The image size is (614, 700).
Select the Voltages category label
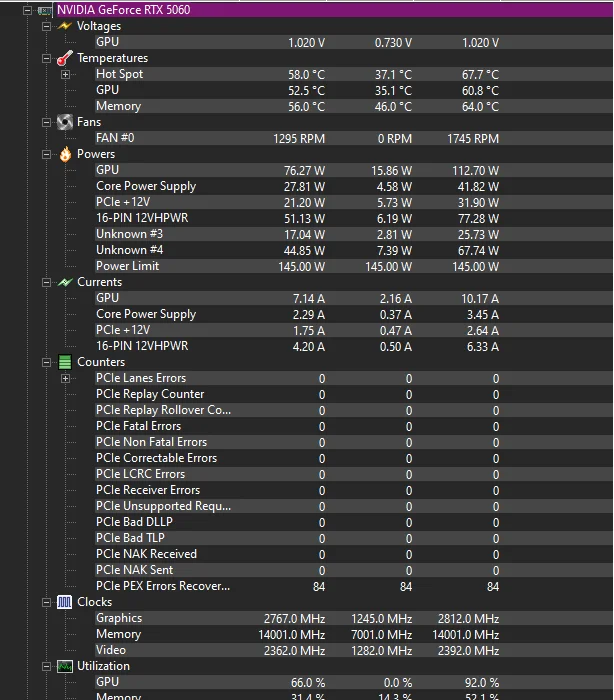99,26
